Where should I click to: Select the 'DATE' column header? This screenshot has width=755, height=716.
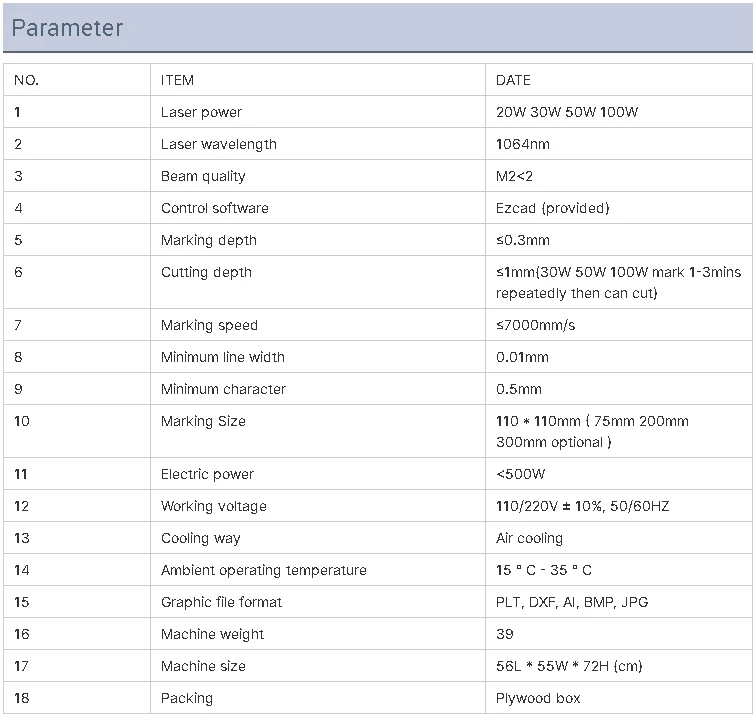coord(513,80)
